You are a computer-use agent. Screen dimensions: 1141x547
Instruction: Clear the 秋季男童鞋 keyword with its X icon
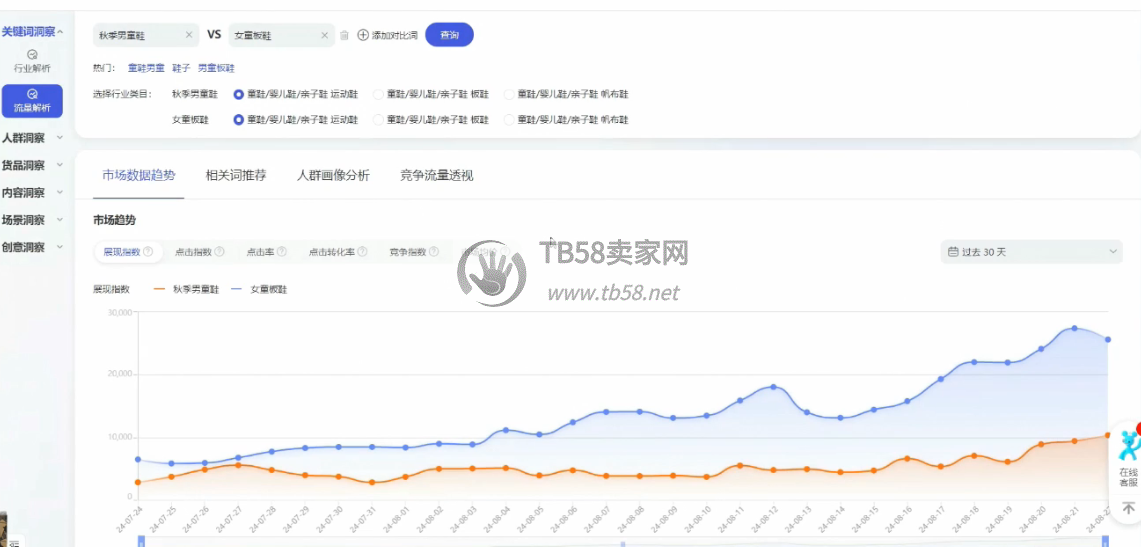[x=189, y=35]
